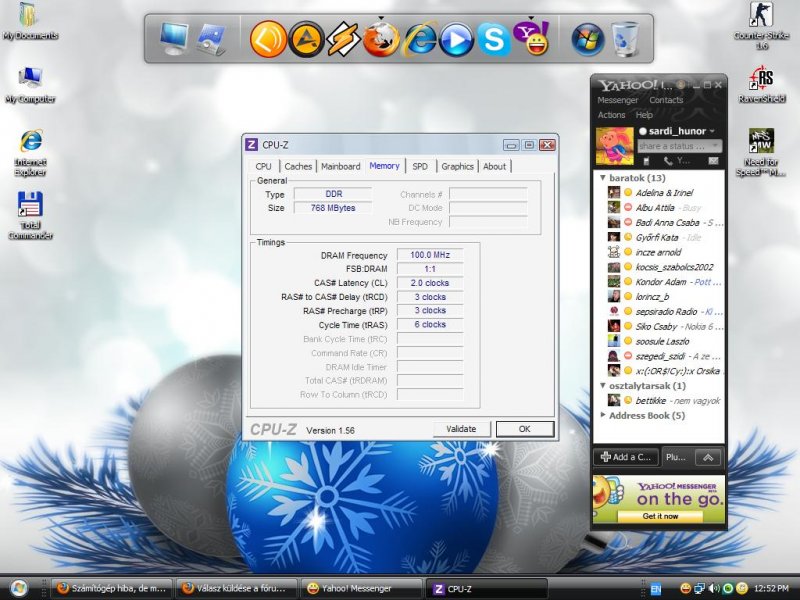This screenshot has width=800, height=600.
Task: Open Internet Explorer desktop shortcut
Action: [x=30, y=153]
